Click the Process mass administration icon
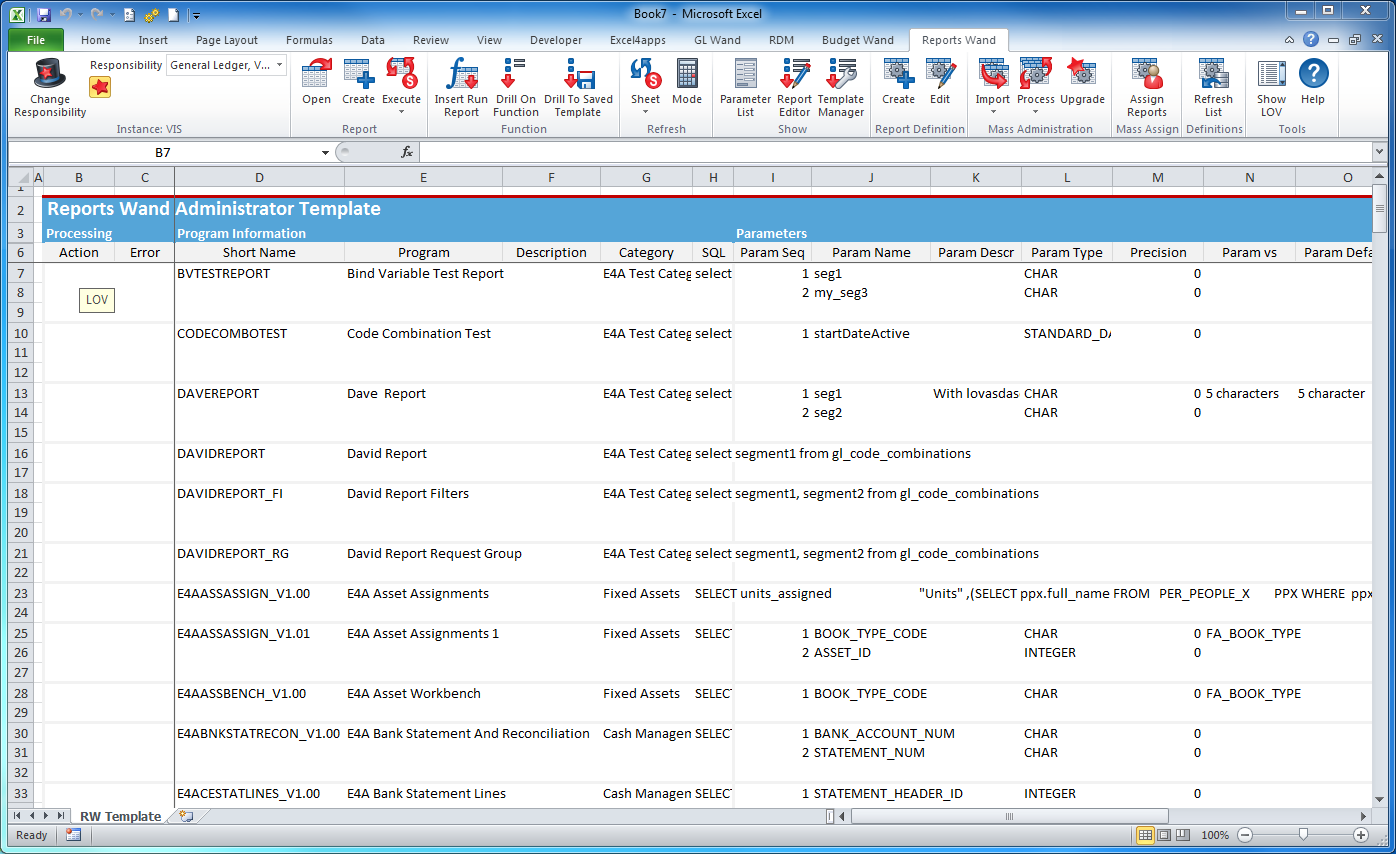Screen dimensions: 1396x854 (1036, 74)
